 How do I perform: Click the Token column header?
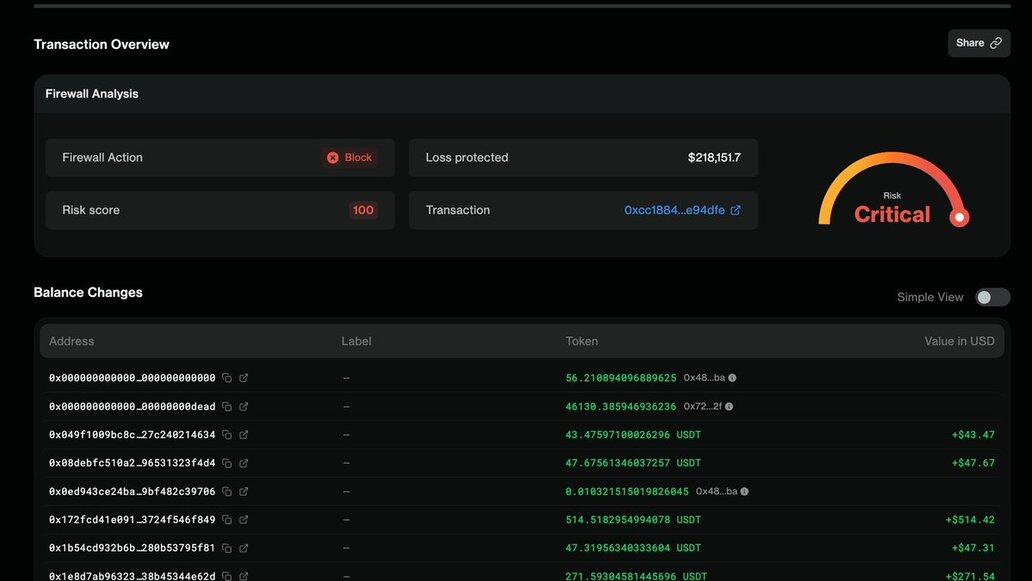581,341
